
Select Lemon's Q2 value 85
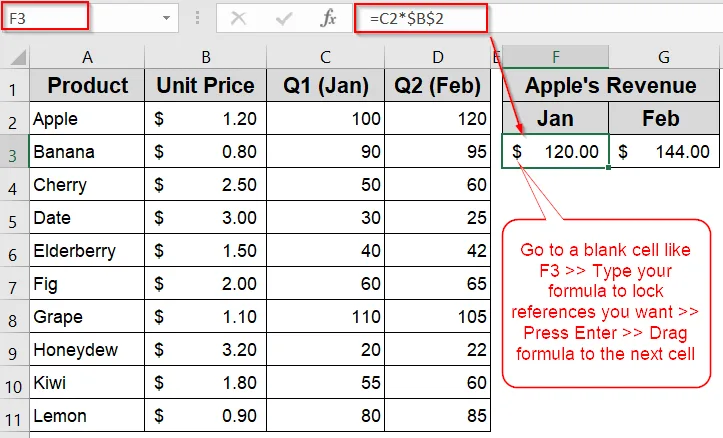point(438,415)
